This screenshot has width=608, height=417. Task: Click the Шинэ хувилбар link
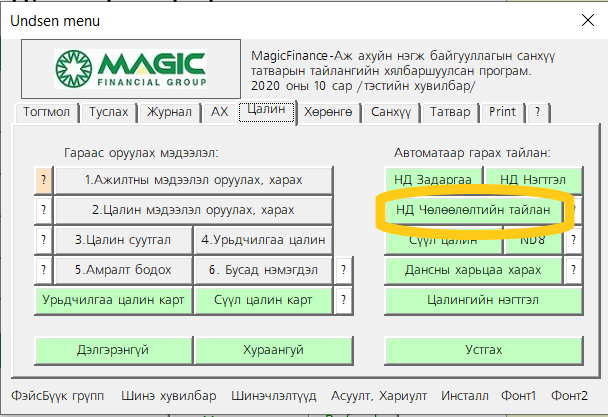tap(168, 395)
